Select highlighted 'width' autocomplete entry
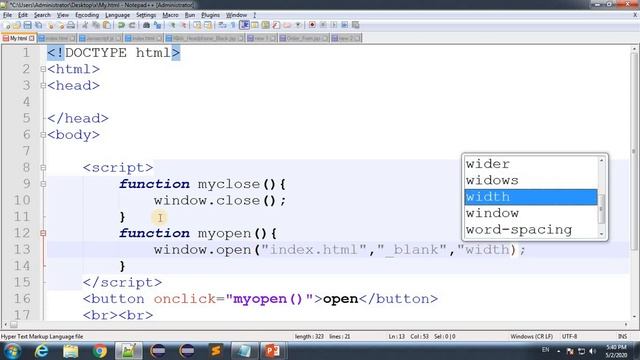 point(531,197)
